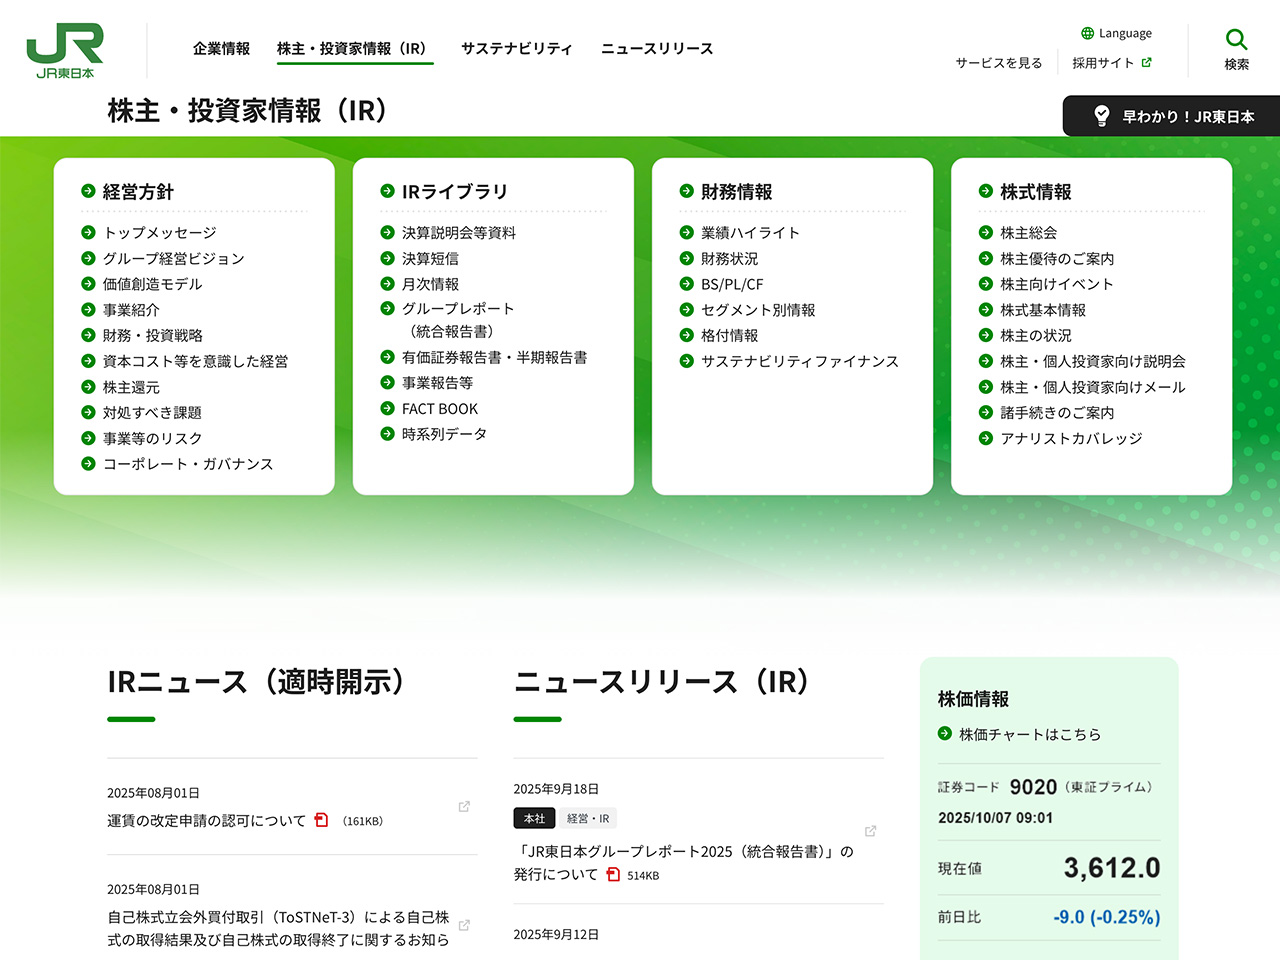Open the search magnifier icon
This screenshot has height=960, width=1280.
1236,40
